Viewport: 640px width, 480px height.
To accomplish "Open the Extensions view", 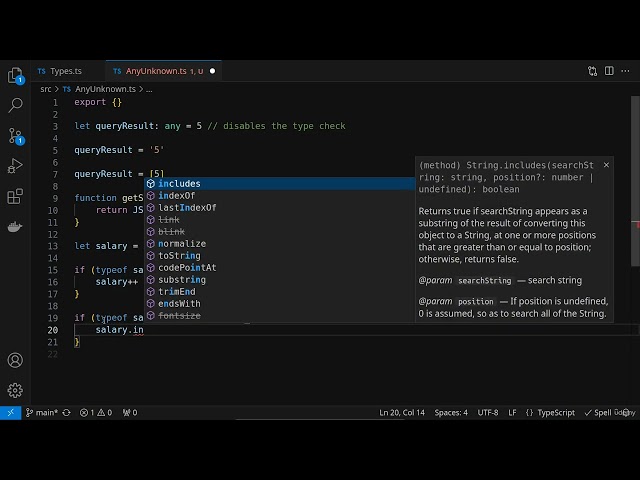I will [x=15, y=196].
